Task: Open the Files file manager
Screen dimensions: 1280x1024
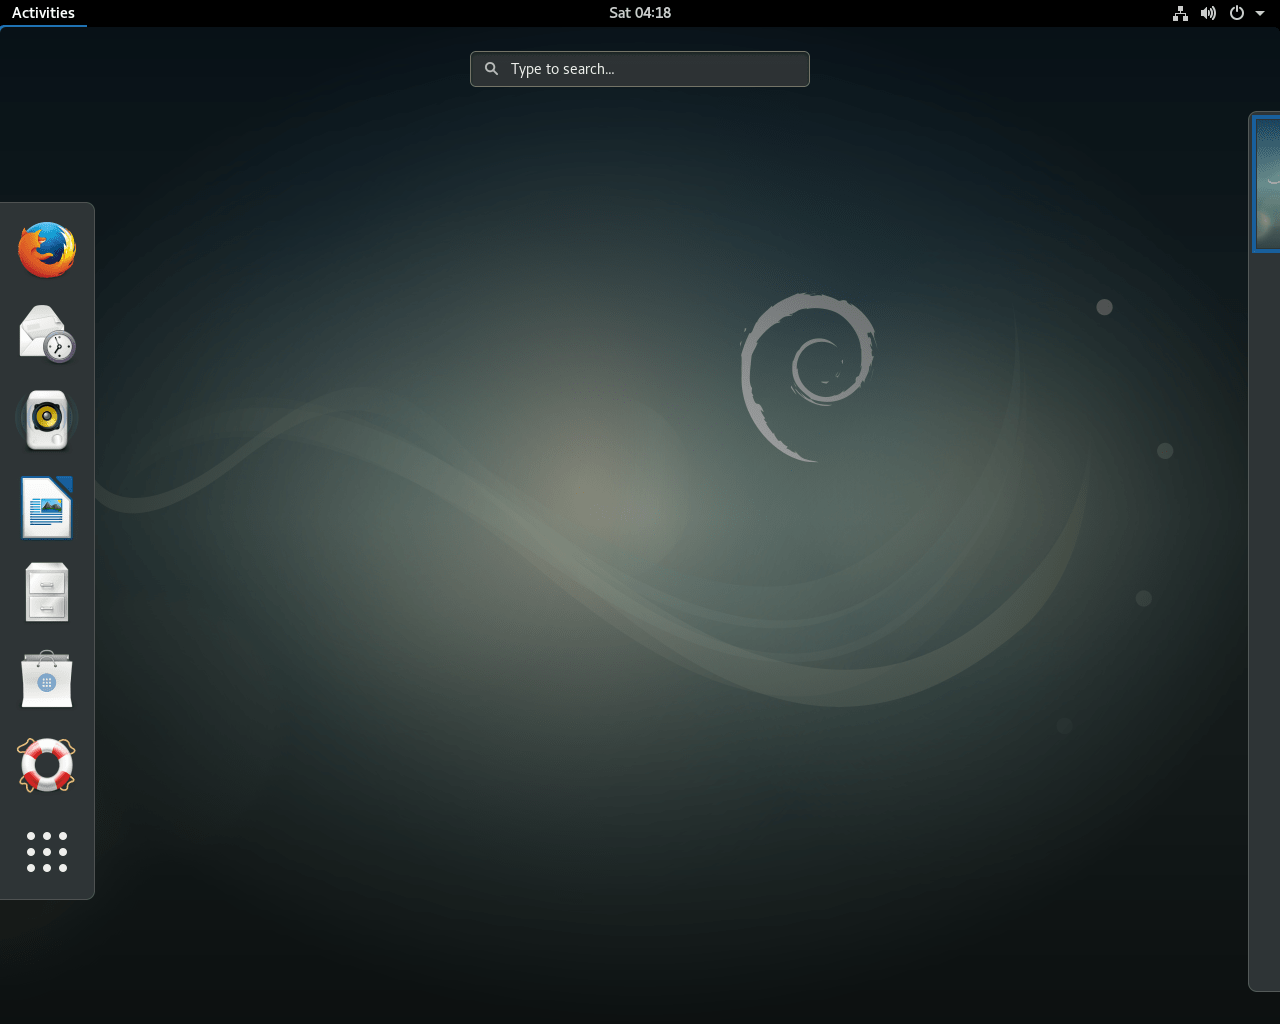Action: pyautogui.click(x=46, y=592)
